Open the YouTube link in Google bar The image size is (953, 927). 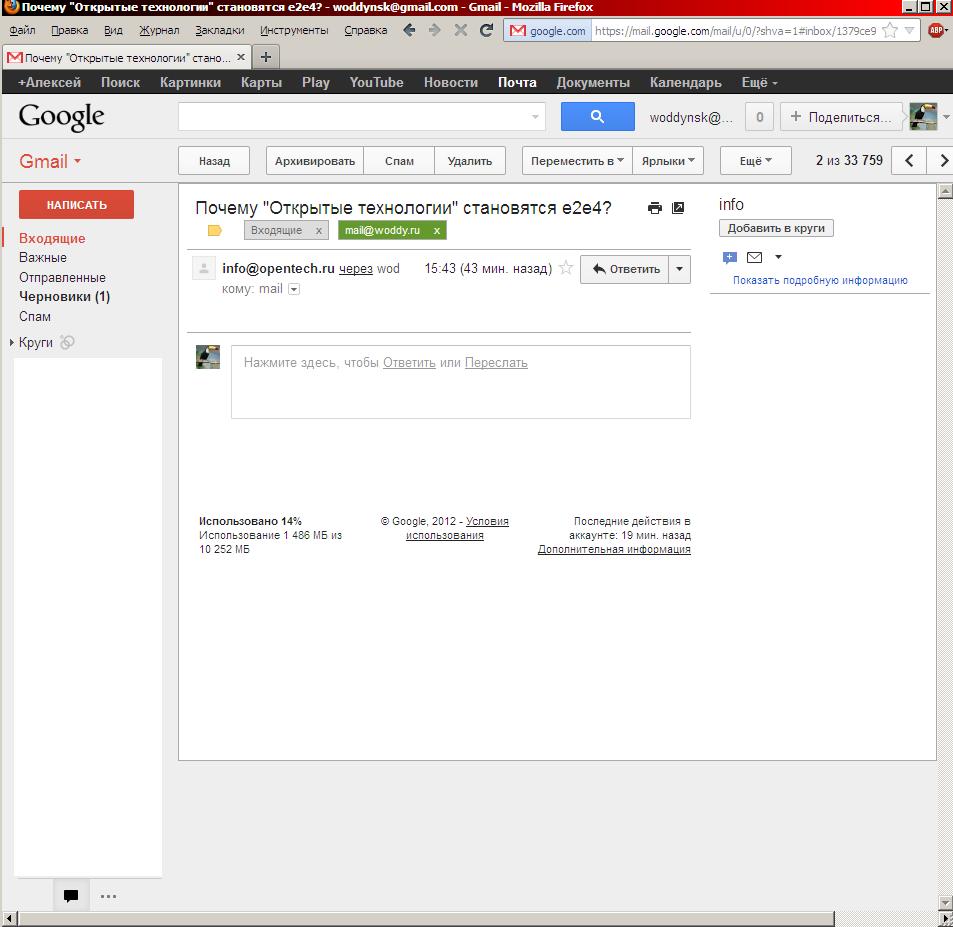(x=376, y=82)
